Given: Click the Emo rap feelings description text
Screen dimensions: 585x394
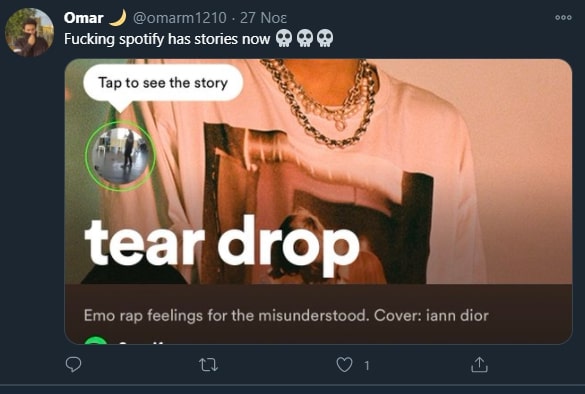Looking at the screenshot, I should 286,316.
